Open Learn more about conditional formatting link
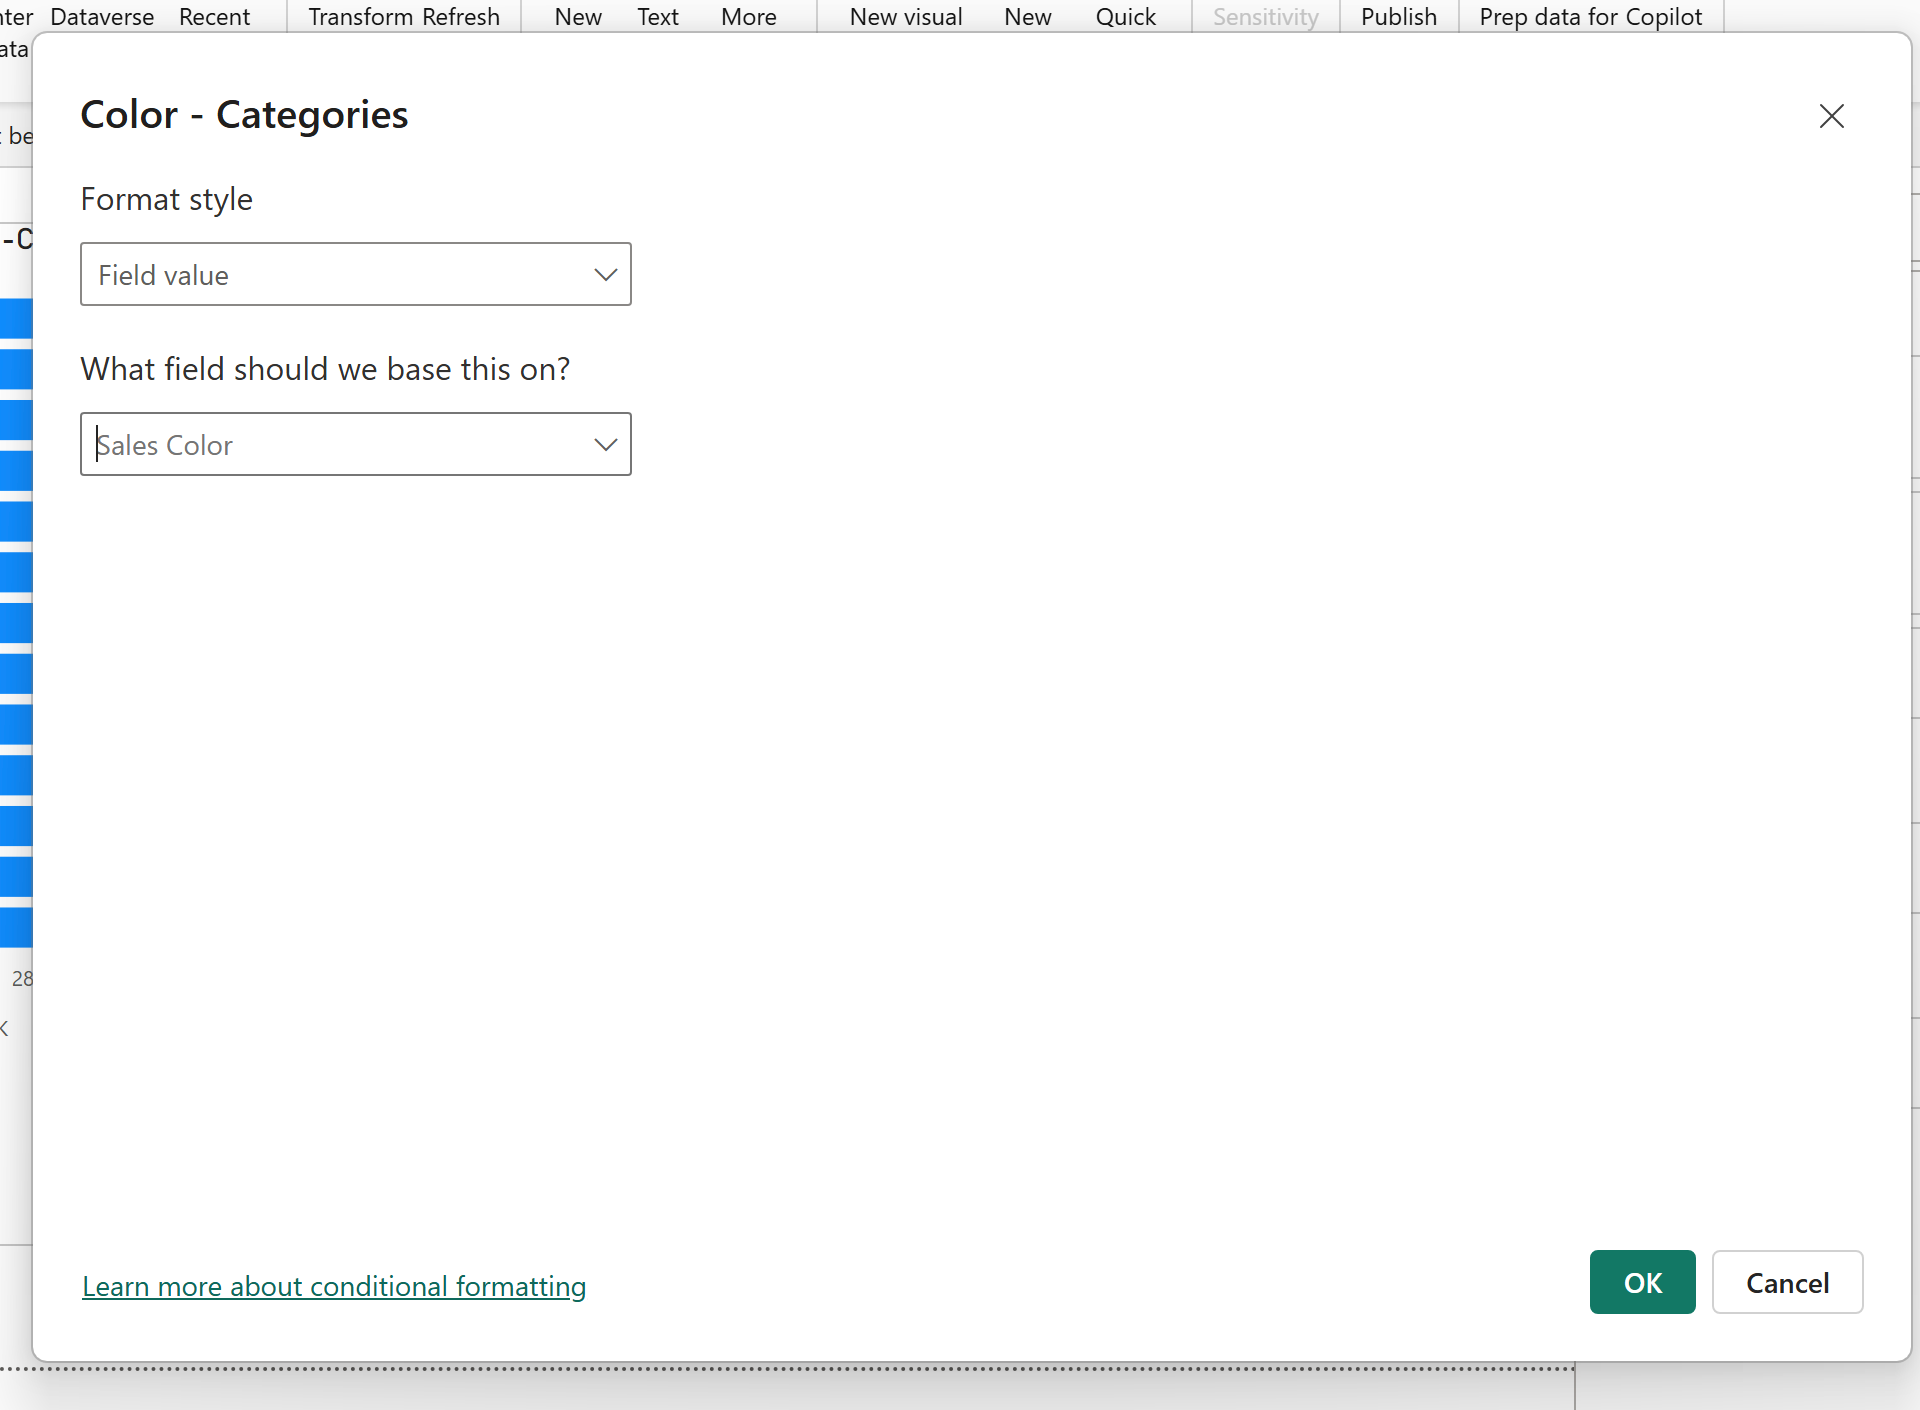 pyautogui.click(x=334, y=1286)
